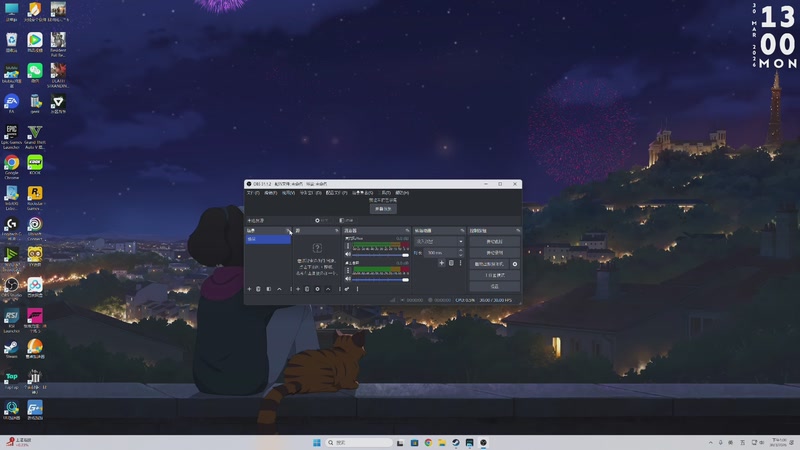Add a new scene with the plus icon
The width and height of the screenshot is (800, 450).
point(249,289)
